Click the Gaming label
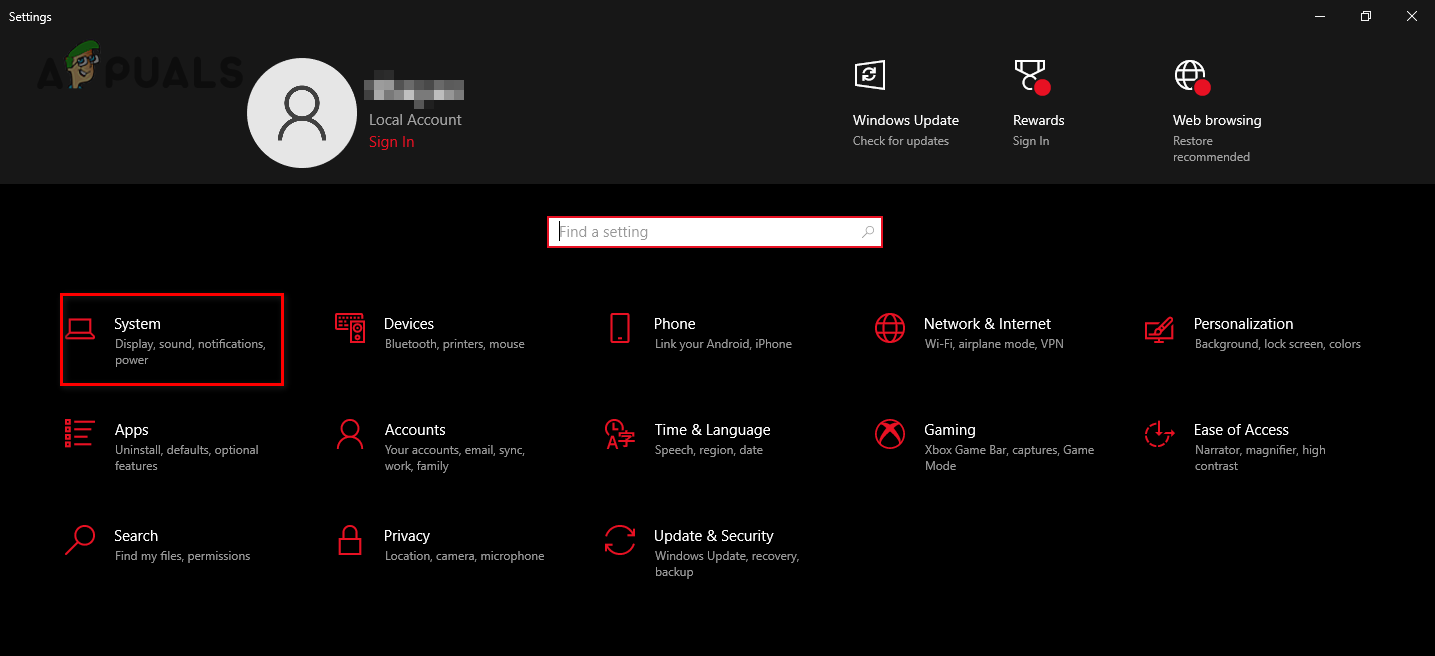Viewport: 1435px width, 656px height. tap(950, 430)
